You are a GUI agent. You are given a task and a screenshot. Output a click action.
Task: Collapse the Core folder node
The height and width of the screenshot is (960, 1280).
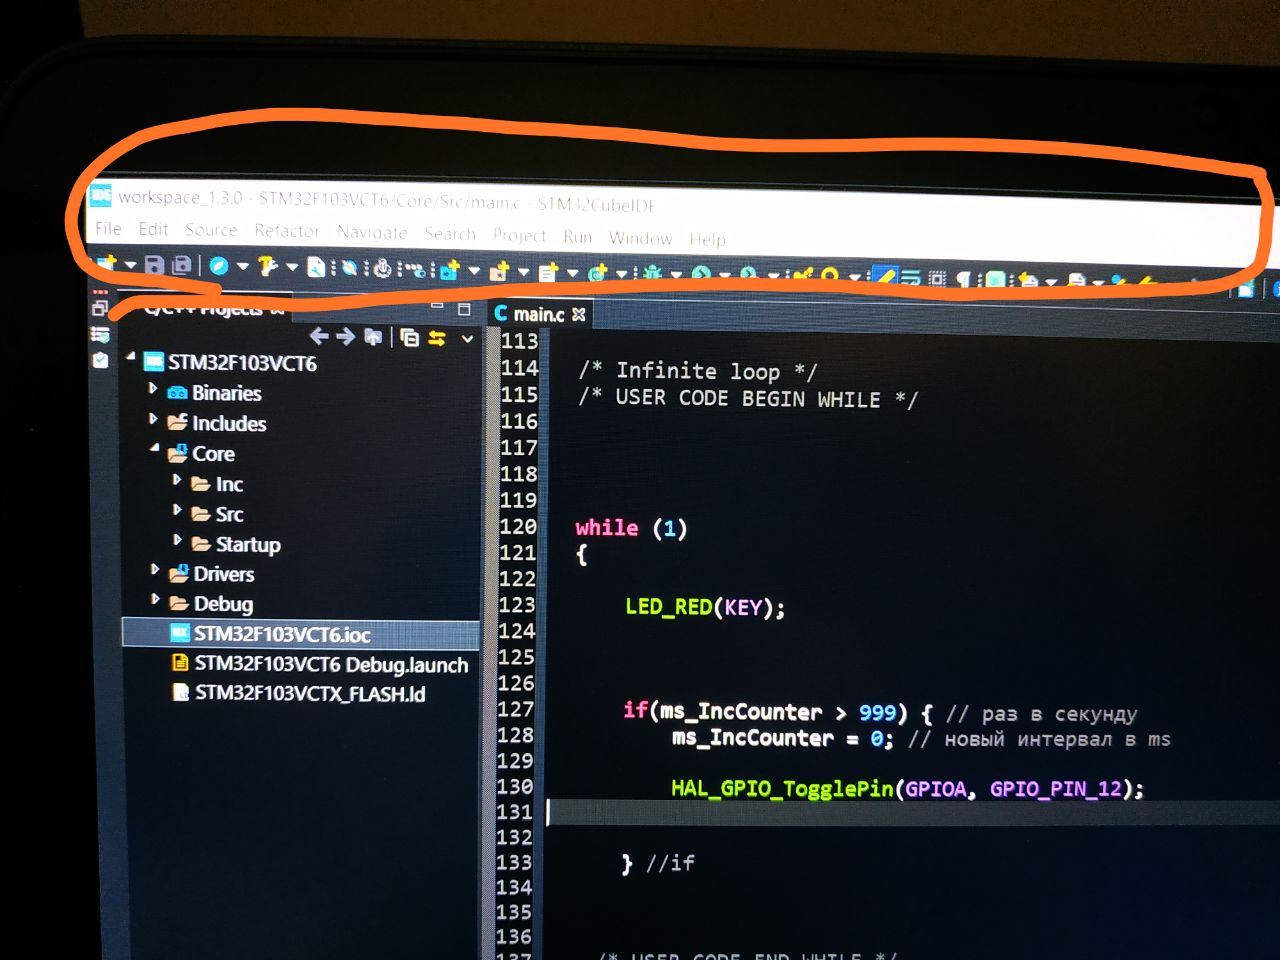155,449
